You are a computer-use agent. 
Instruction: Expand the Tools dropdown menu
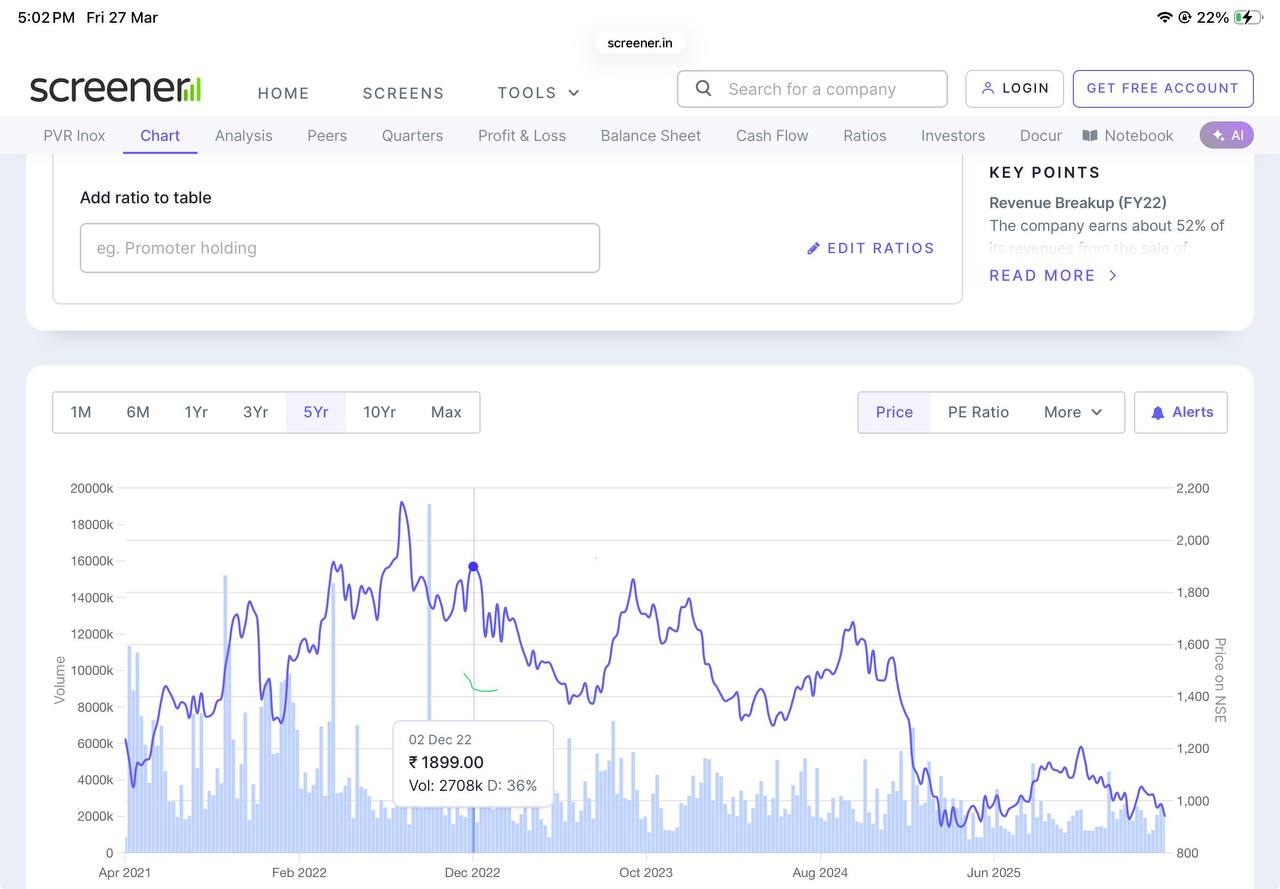point(539,93)
